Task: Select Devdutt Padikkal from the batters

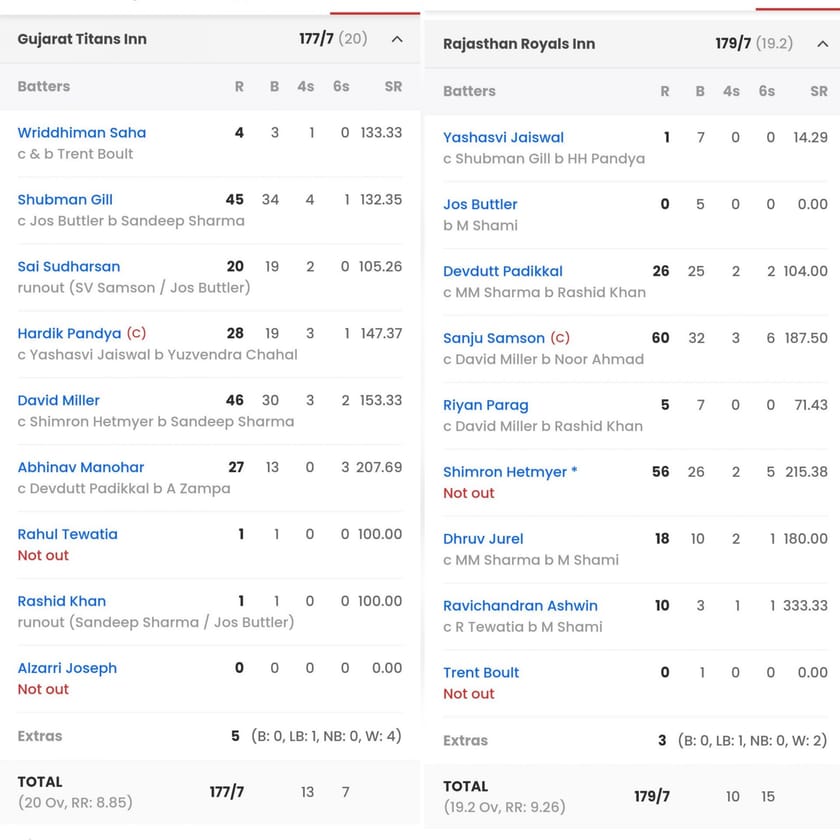Action: point(503,271)
